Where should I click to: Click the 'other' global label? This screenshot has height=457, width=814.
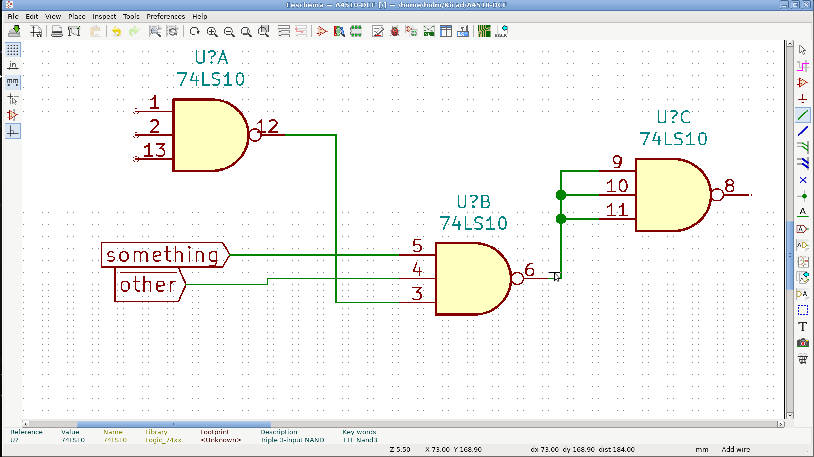pos(148,286)
